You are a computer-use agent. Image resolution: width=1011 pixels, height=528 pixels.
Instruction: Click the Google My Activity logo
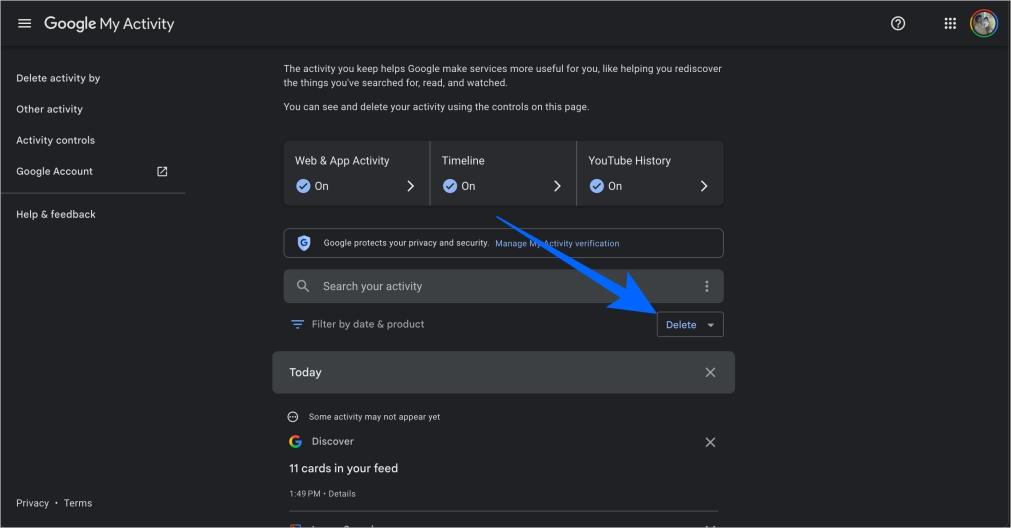109,24
